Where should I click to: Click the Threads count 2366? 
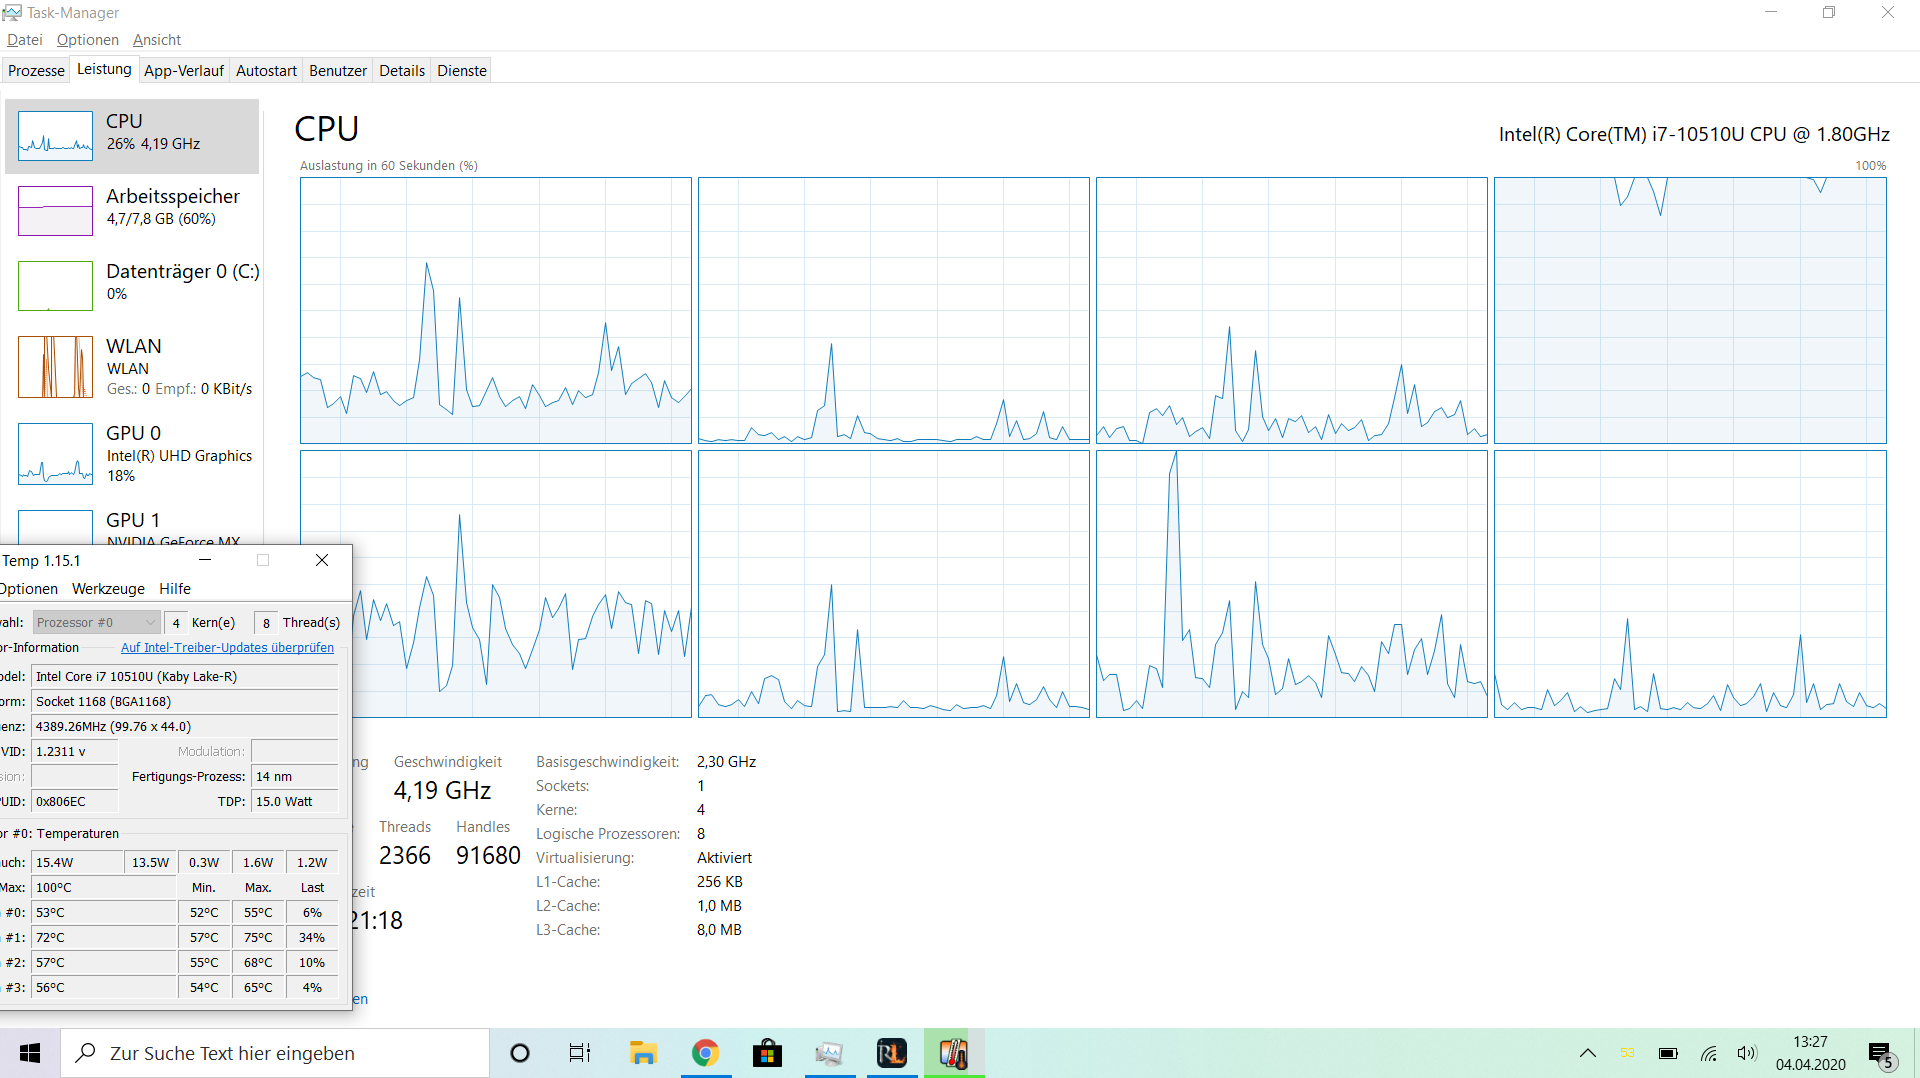(x=405, y=856)
